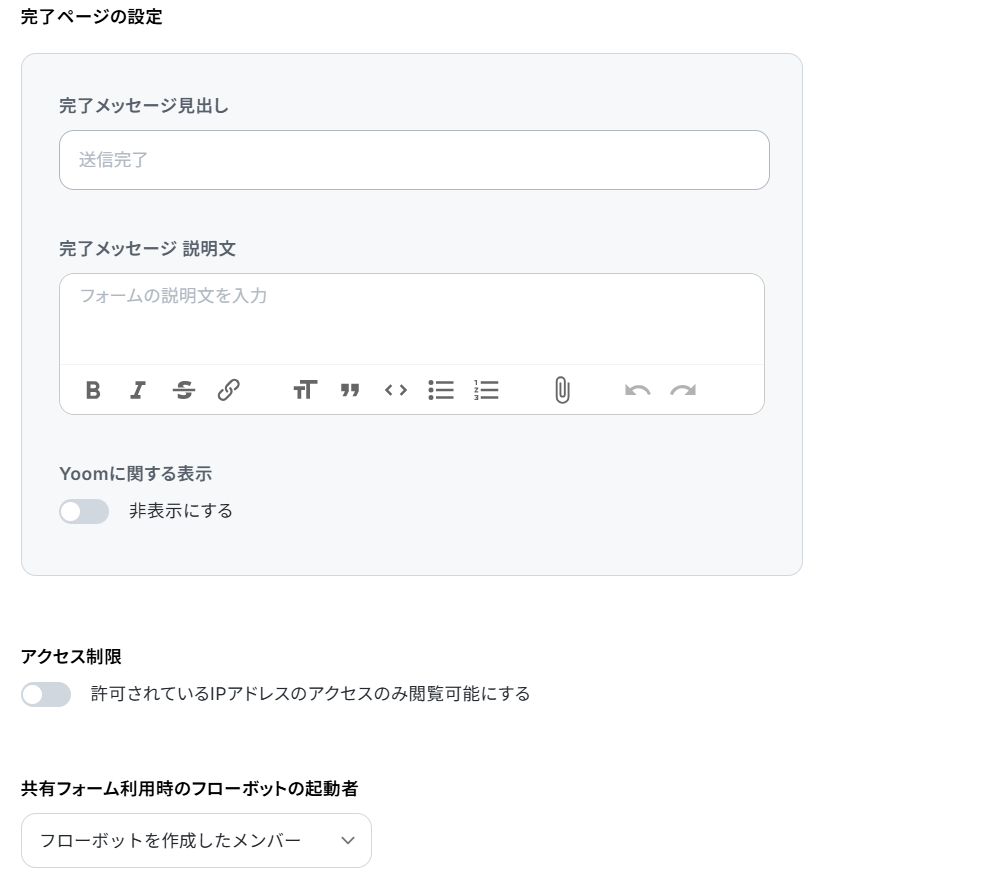Screen dimensions: 1007x884
Task: Click the 非表示にする label text
Action: pyautogui.click(x=181, y=511)
